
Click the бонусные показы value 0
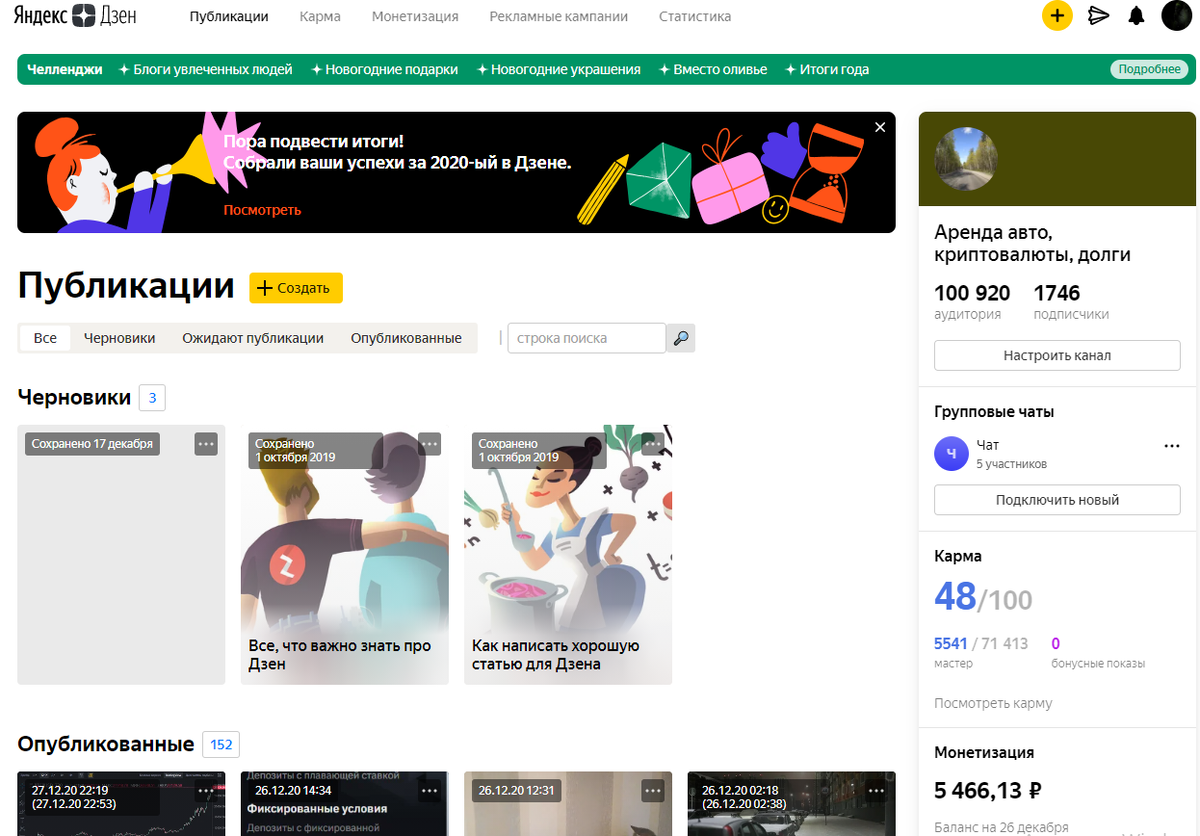click(1056, 643)
